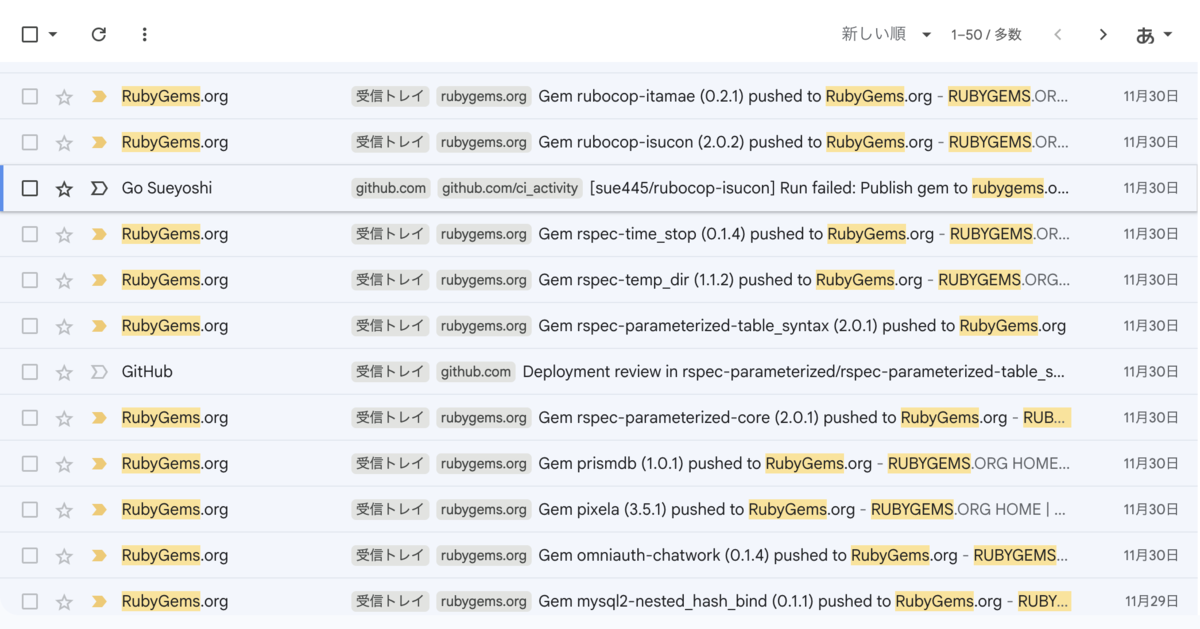
Task: Click rubygems.org label on pixela email
Action: (484, 510)
